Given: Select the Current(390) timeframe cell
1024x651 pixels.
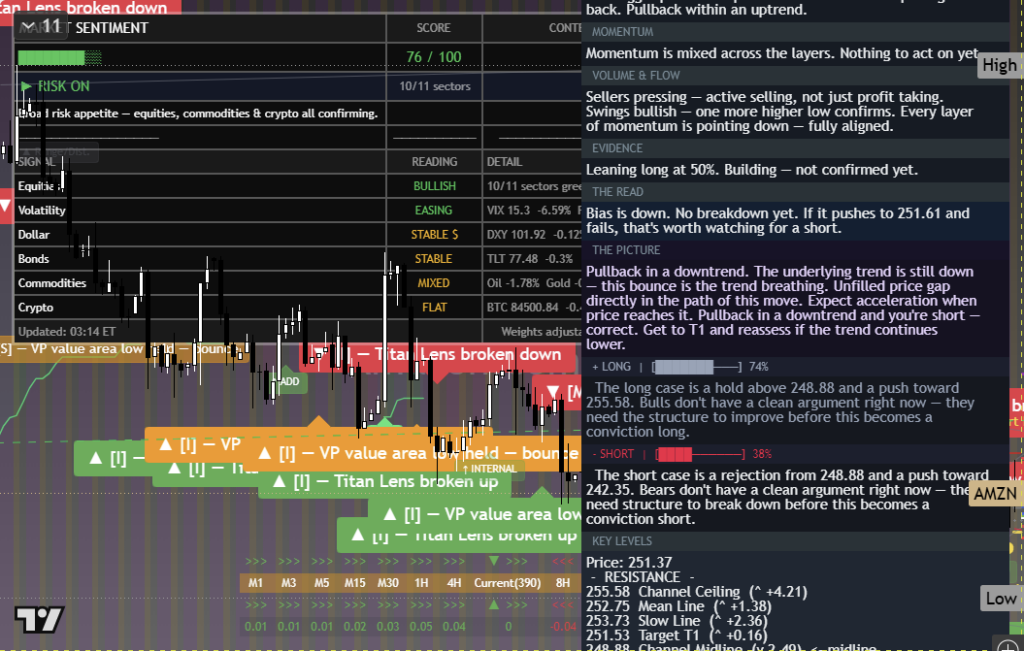Looking at the screenshot, I should point(507,582).
